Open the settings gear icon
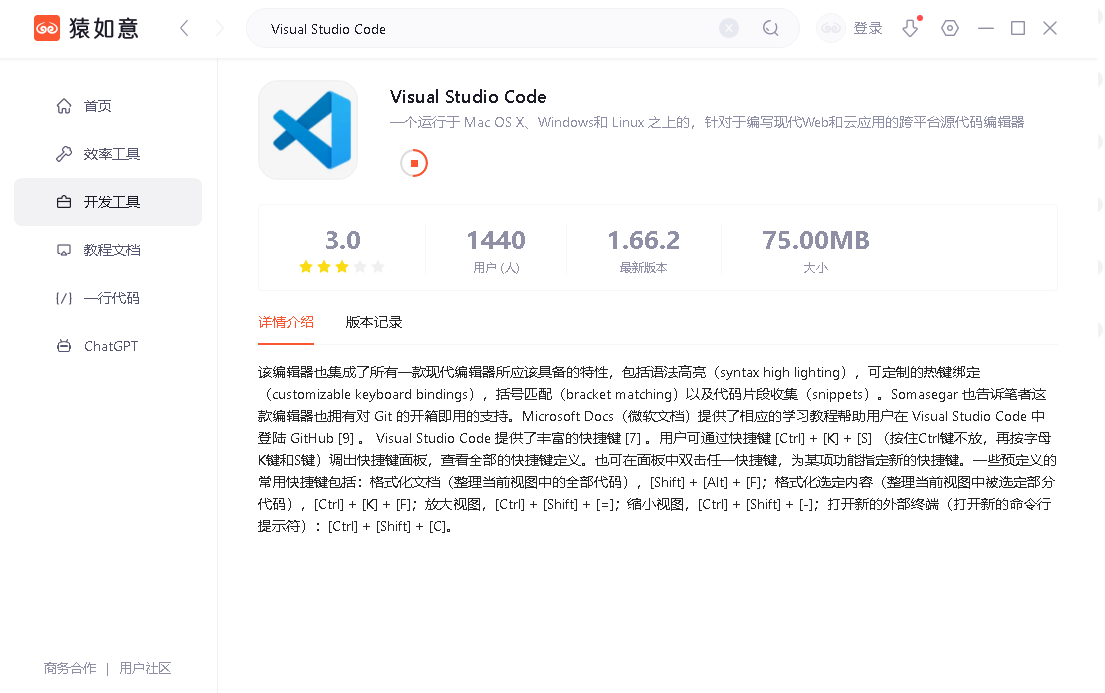 pyautogui.click(x=949, y=28)
